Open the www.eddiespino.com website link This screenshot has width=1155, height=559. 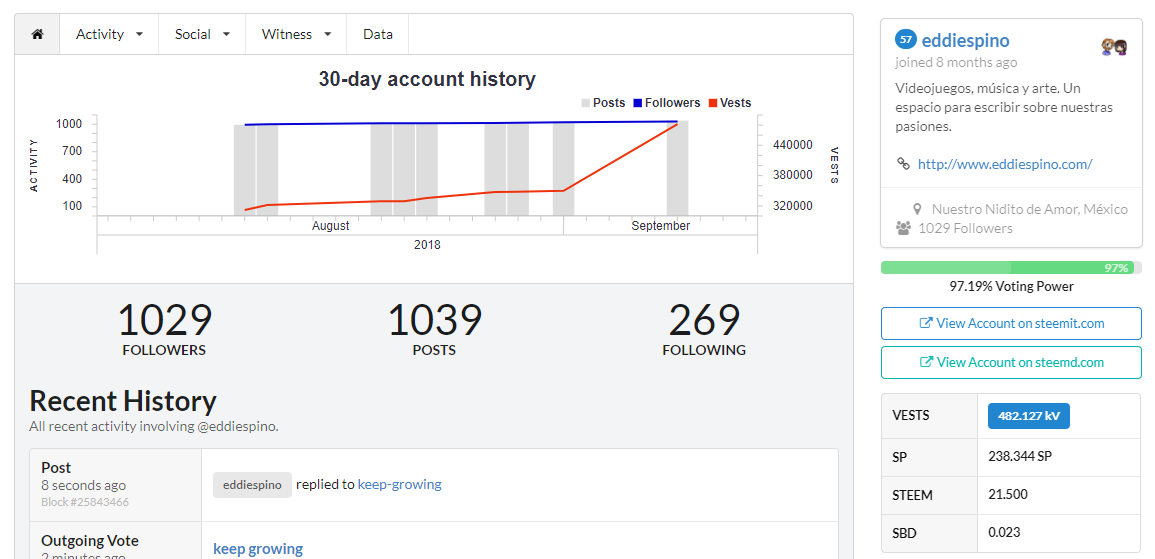1005,164
